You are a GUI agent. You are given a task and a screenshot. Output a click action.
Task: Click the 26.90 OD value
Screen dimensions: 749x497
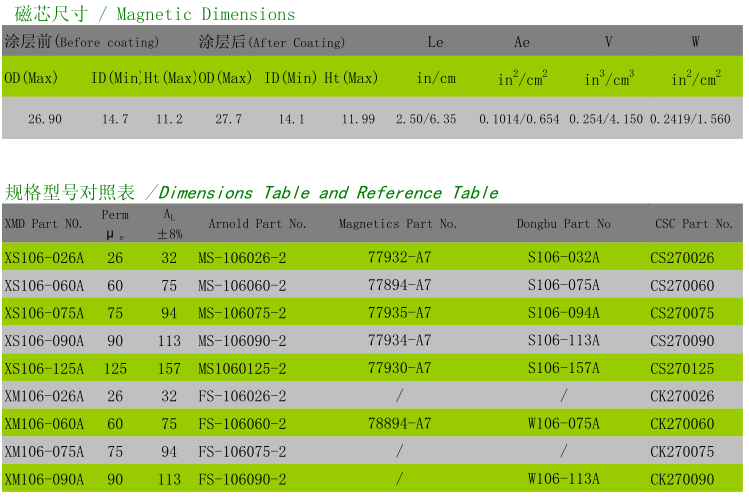pos(45,119)
